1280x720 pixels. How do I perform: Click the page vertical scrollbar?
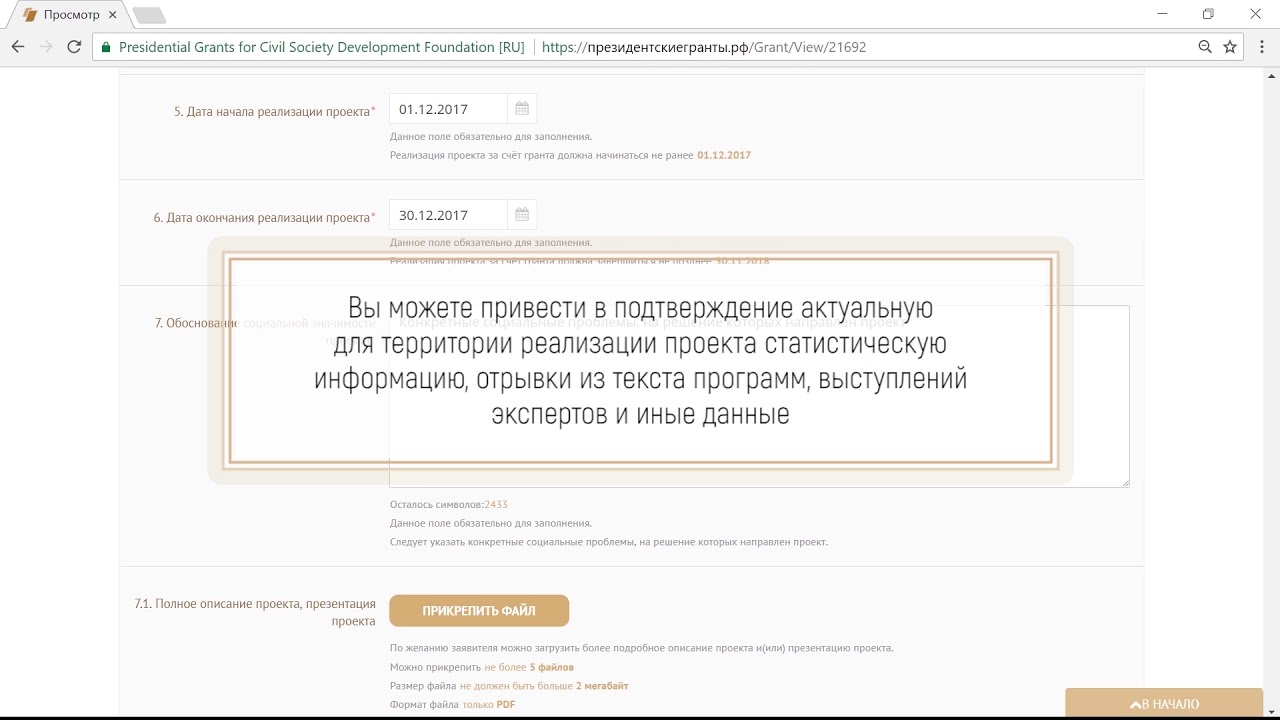[1272, 394]
